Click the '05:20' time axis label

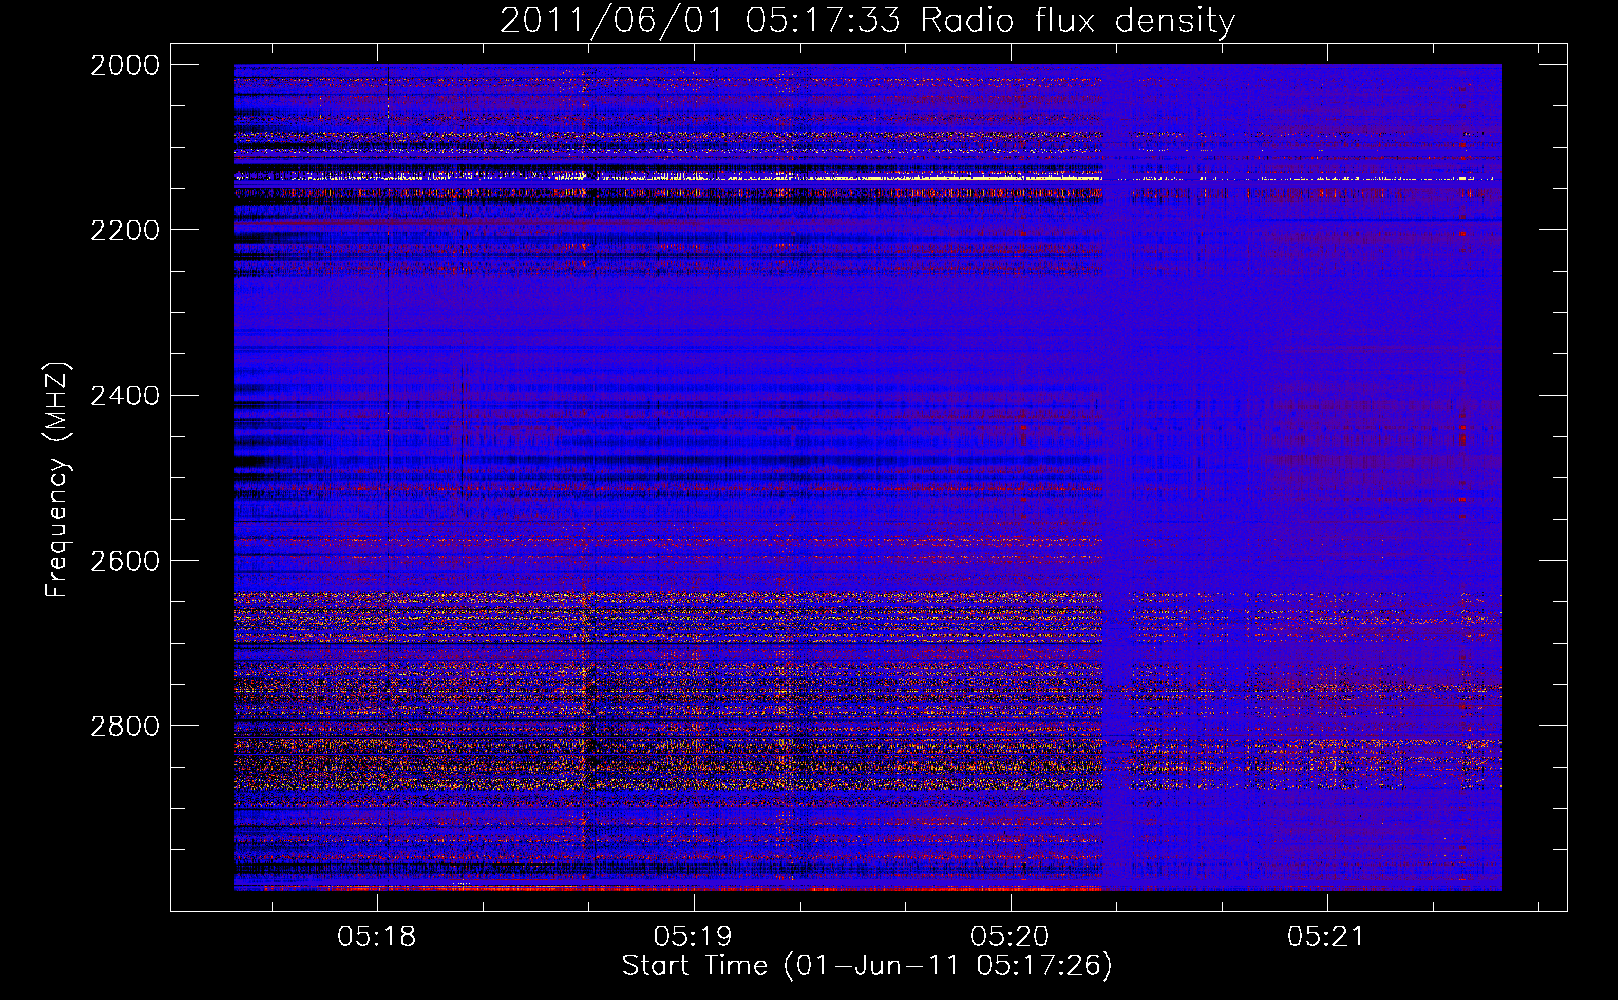click(x=1010, y=937)
